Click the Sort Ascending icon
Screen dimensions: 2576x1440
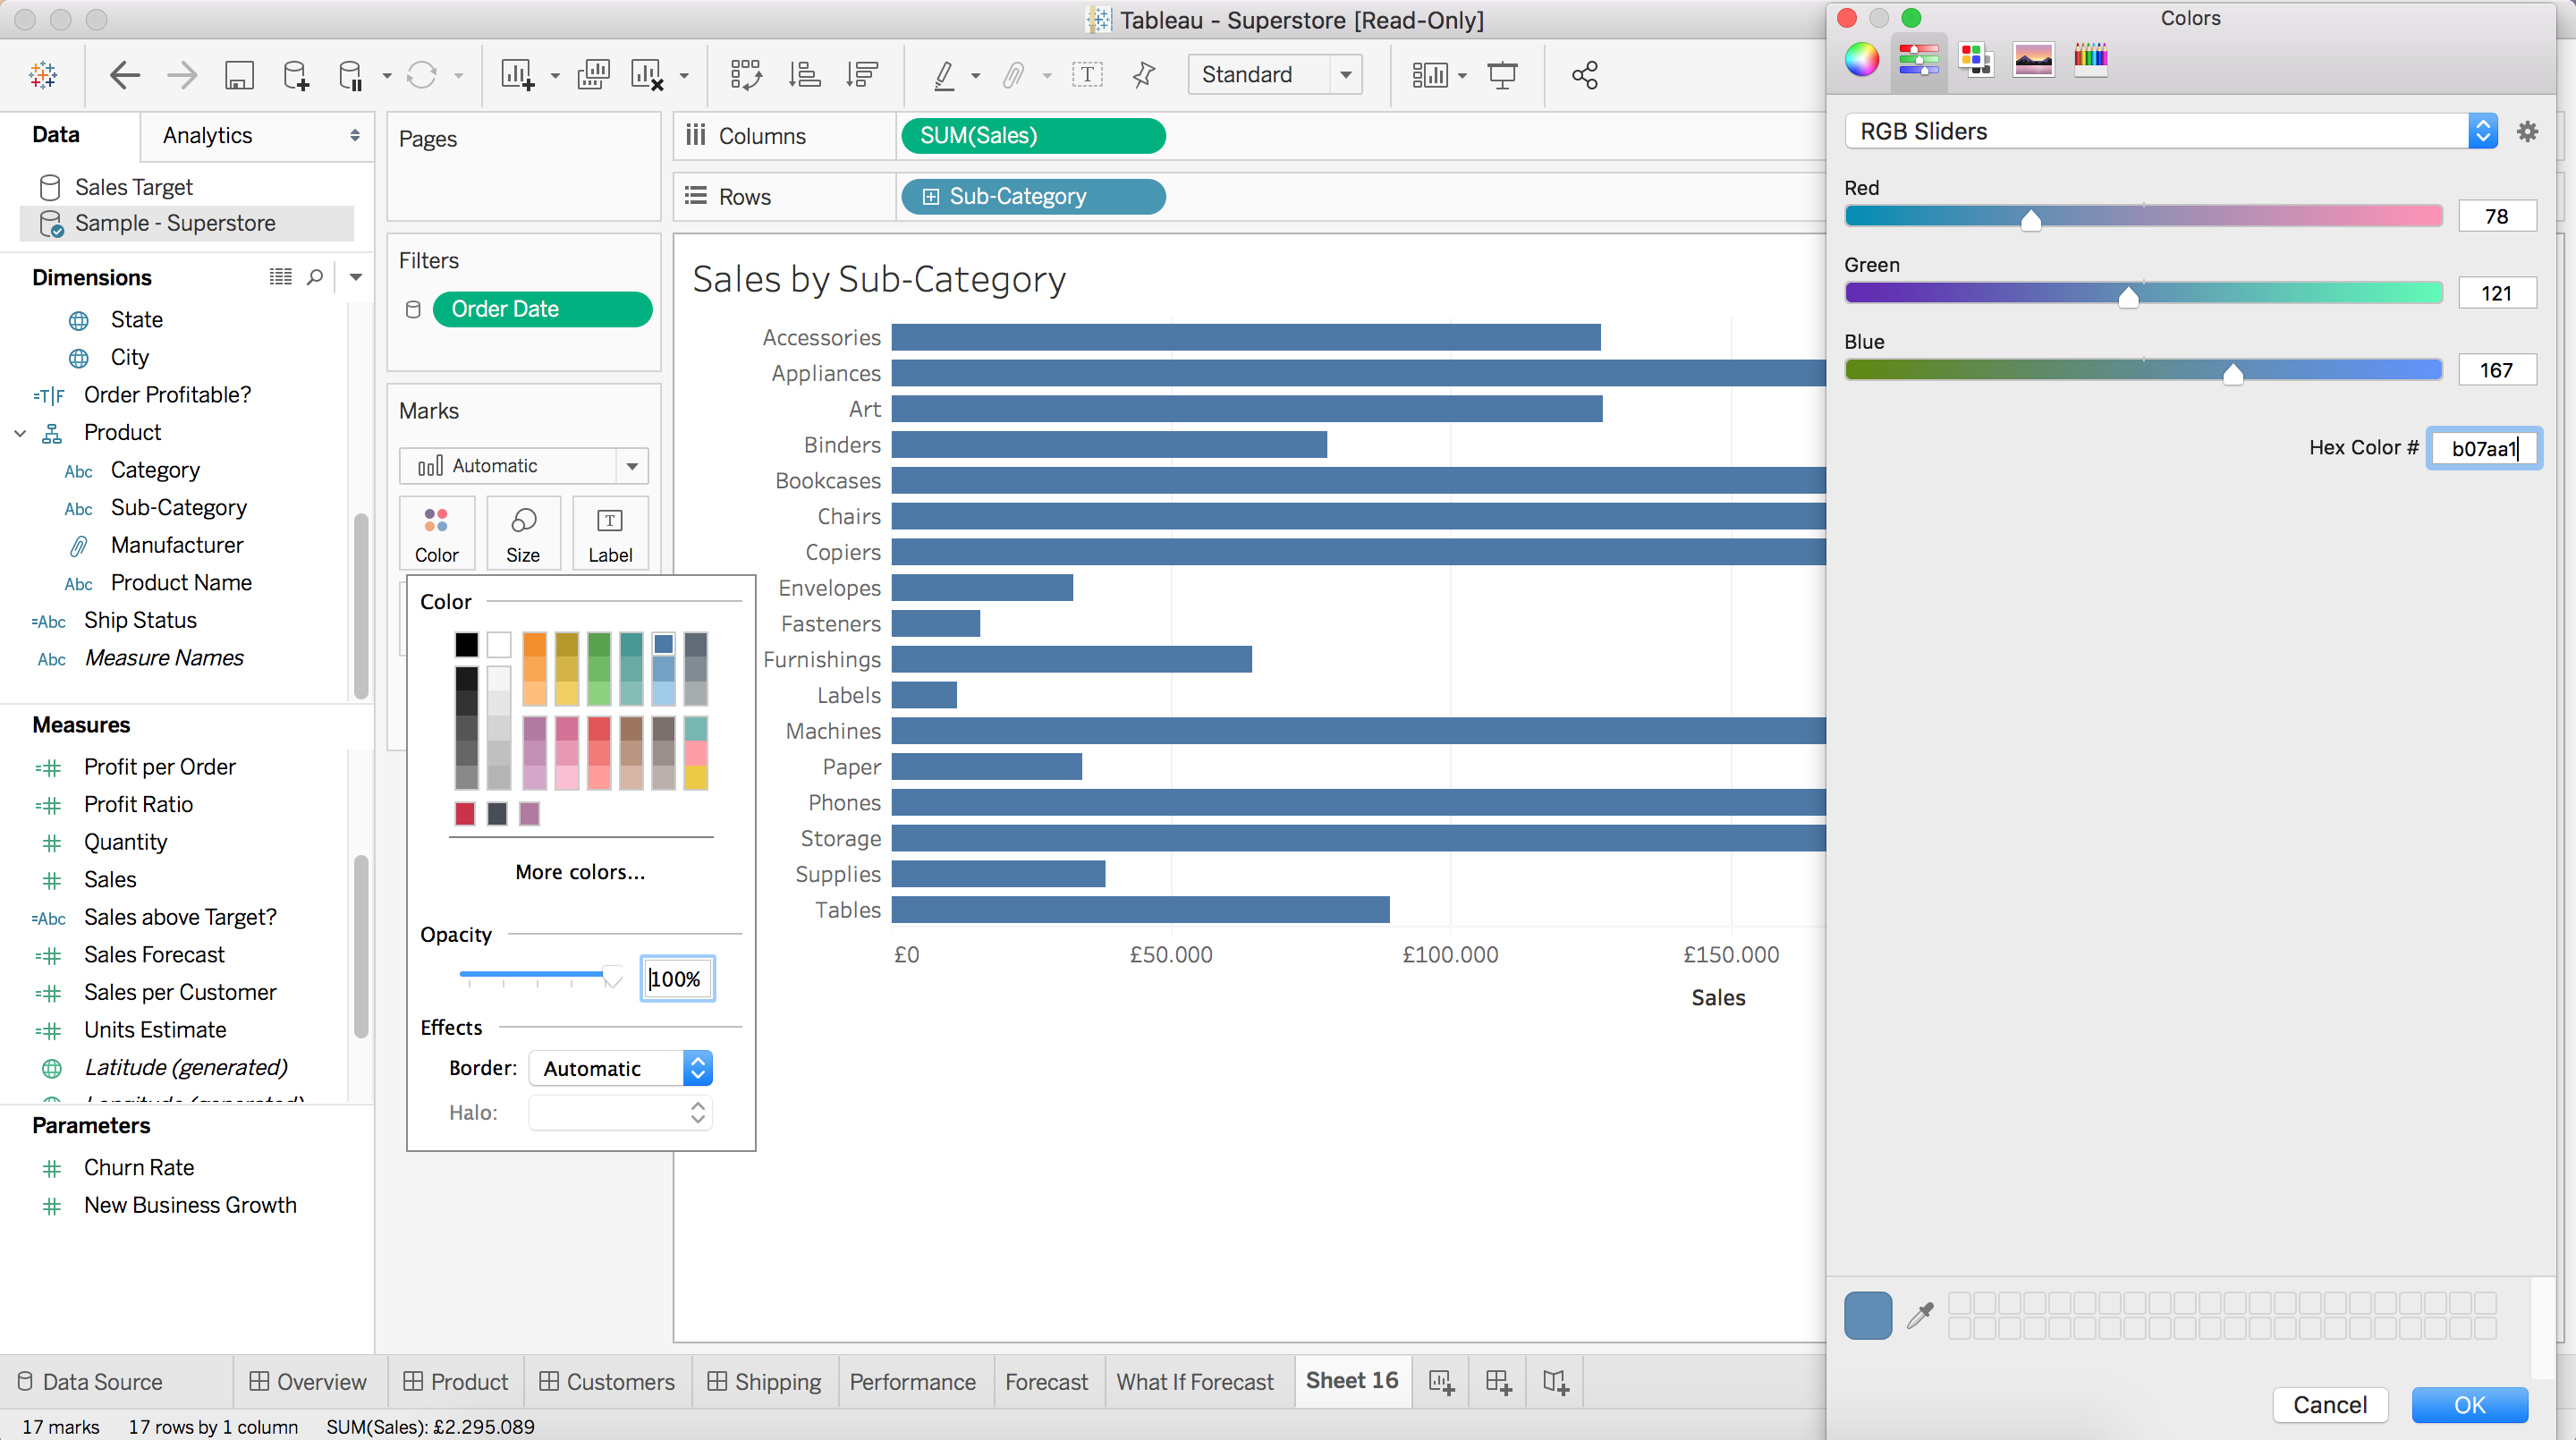pyautogui.click(x=804, y=75)
